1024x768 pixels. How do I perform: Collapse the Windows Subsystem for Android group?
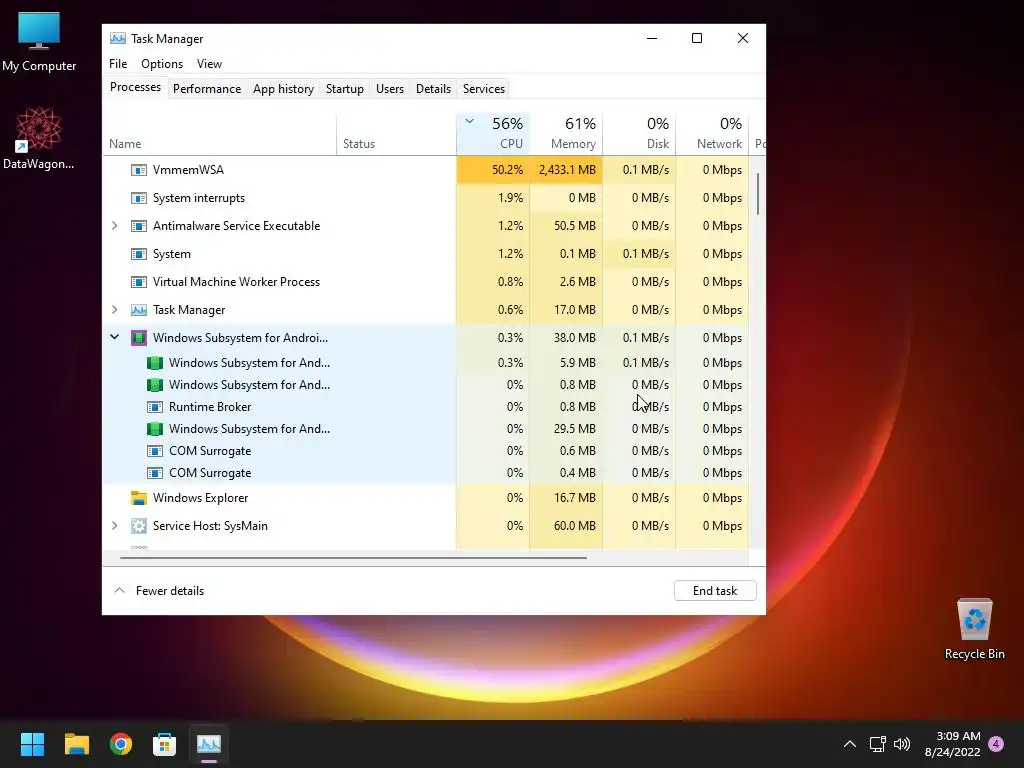pos(114,338)
